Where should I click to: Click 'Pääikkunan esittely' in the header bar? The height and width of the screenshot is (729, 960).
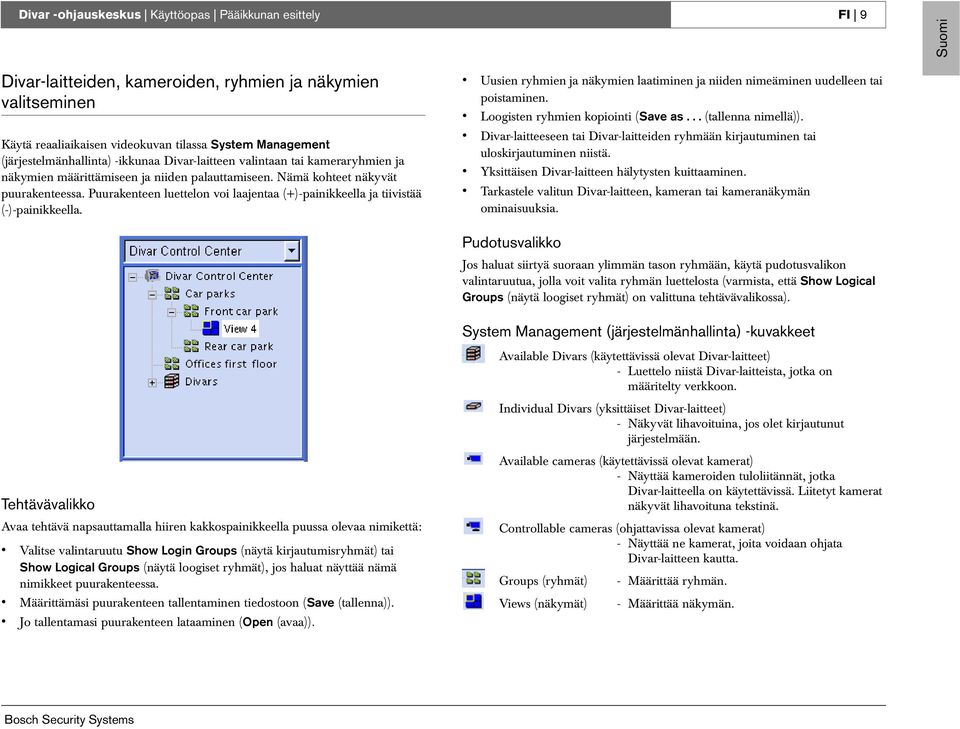(270, 15)
